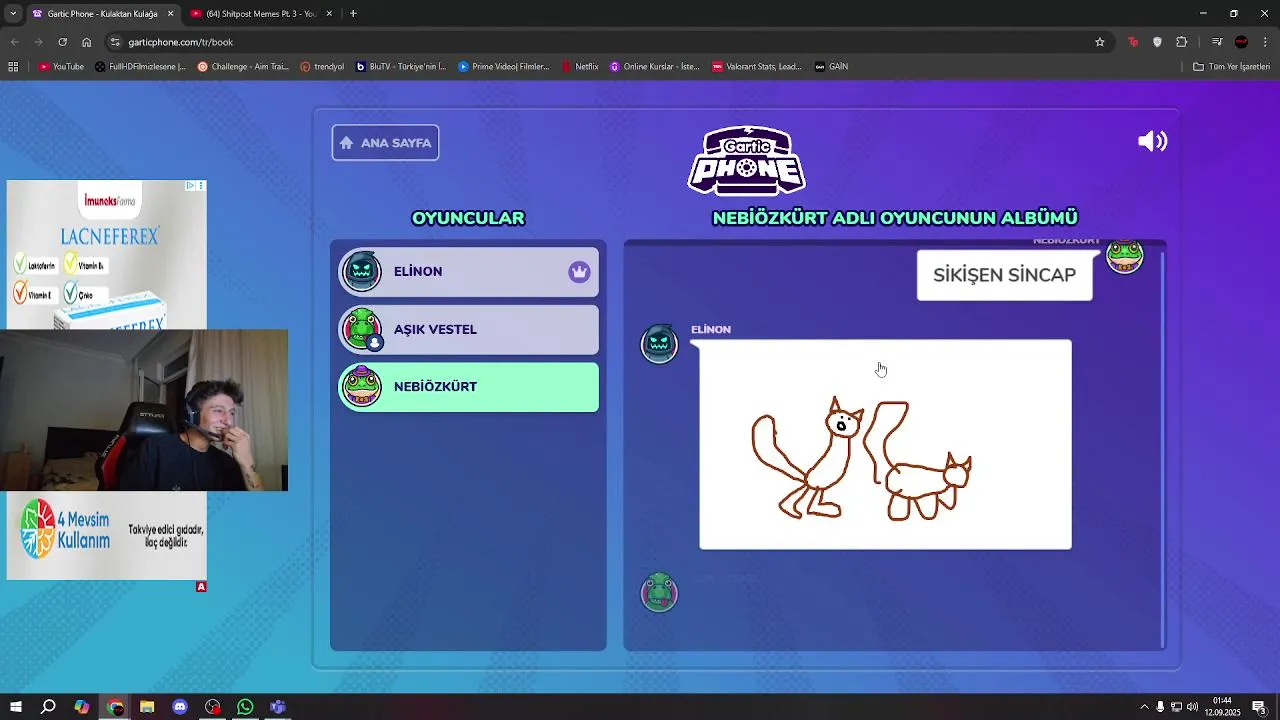This screenshot has height=720, width=1280.
Task: Open the GAİN bookmark
Action: coord(831,67)
